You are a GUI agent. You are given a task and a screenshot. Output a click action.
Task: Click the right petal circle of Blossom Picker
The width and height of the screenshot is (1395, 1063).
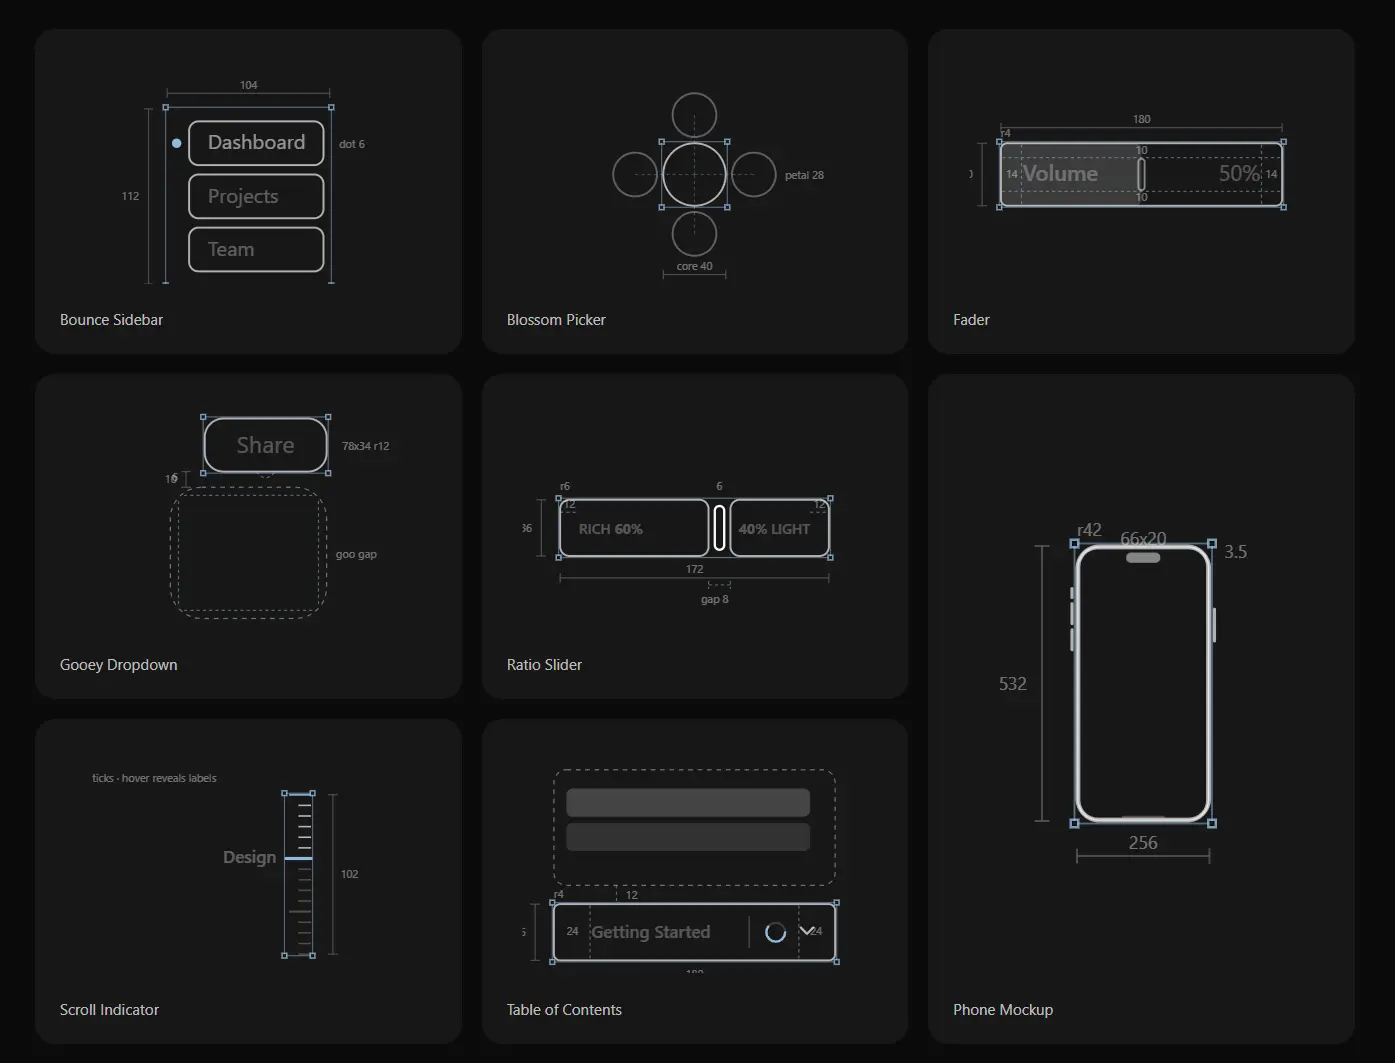tap(754, 175)
